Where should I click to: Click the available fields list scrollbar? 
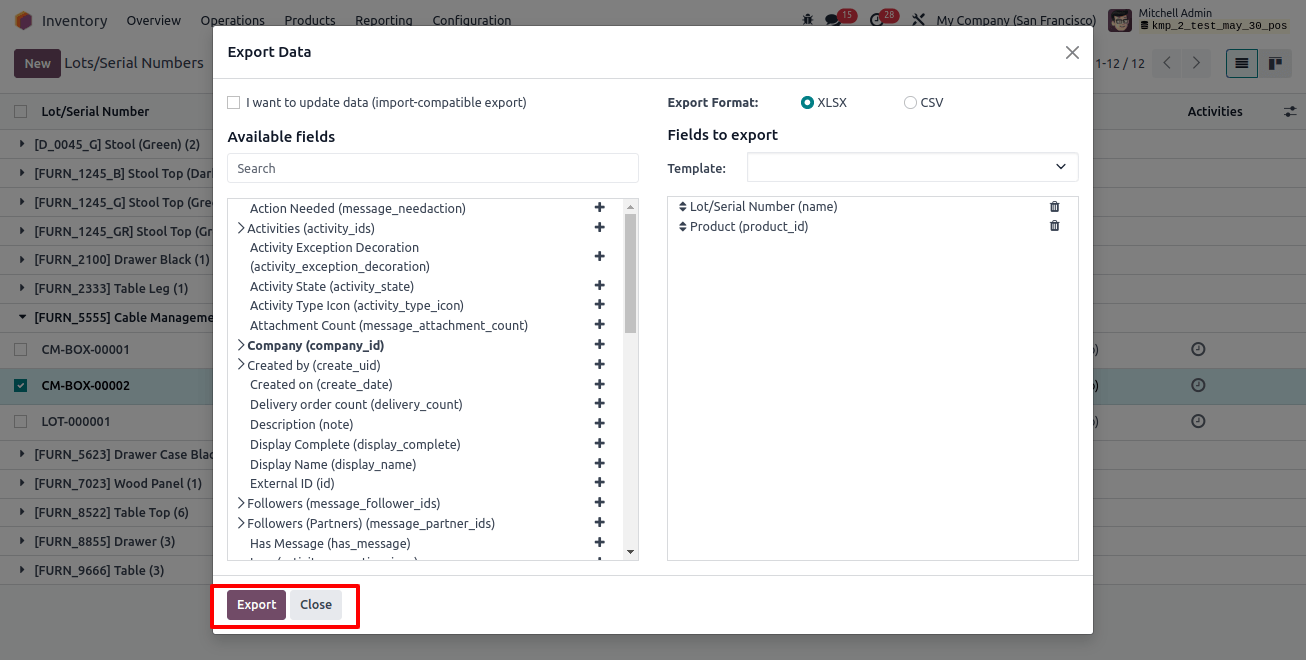pyautogui.click(x=630, y=273)
